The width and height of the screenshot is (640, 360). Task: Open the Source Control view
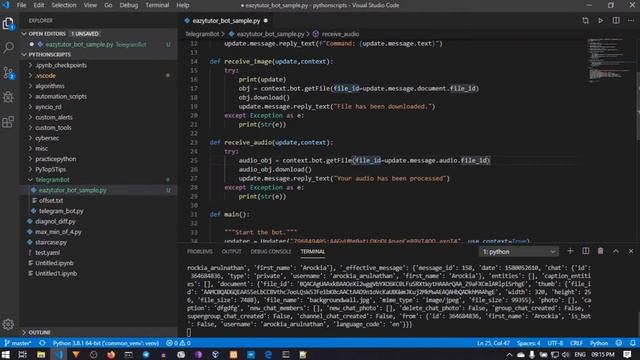8,73
